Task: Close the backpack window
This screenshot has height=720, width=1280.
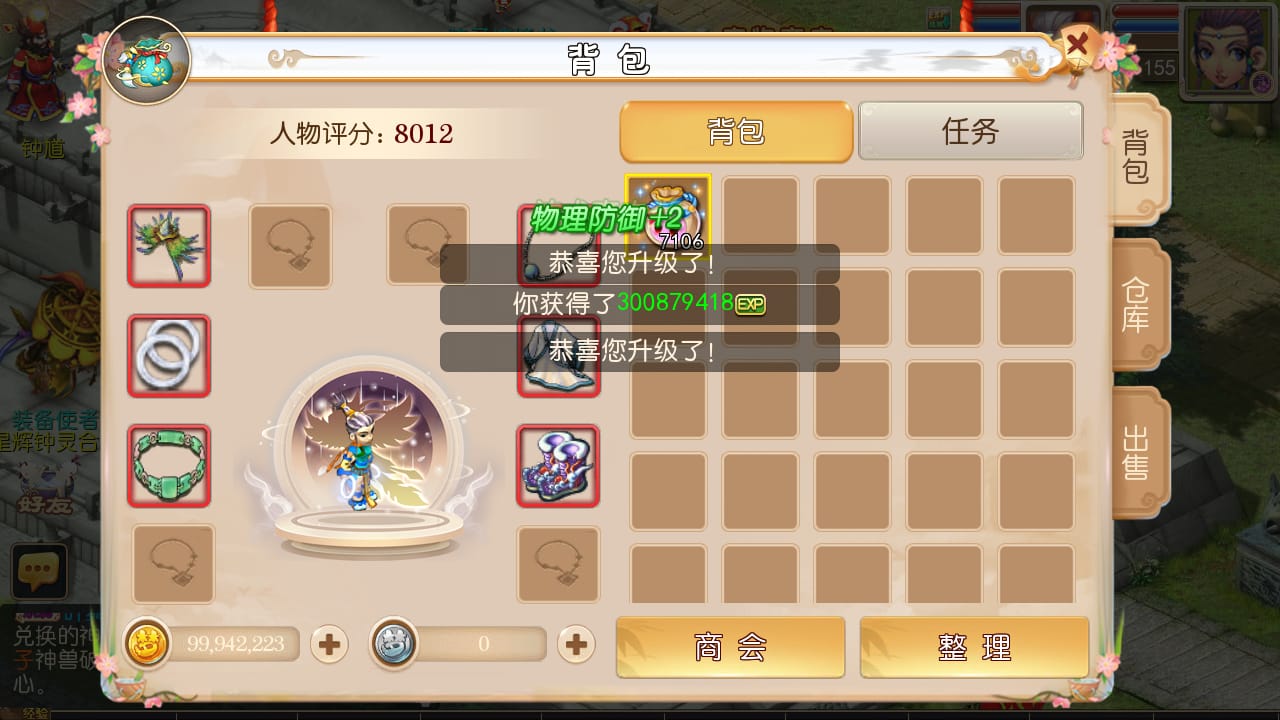Action: pyautogui.click(x=1077, y=45)
